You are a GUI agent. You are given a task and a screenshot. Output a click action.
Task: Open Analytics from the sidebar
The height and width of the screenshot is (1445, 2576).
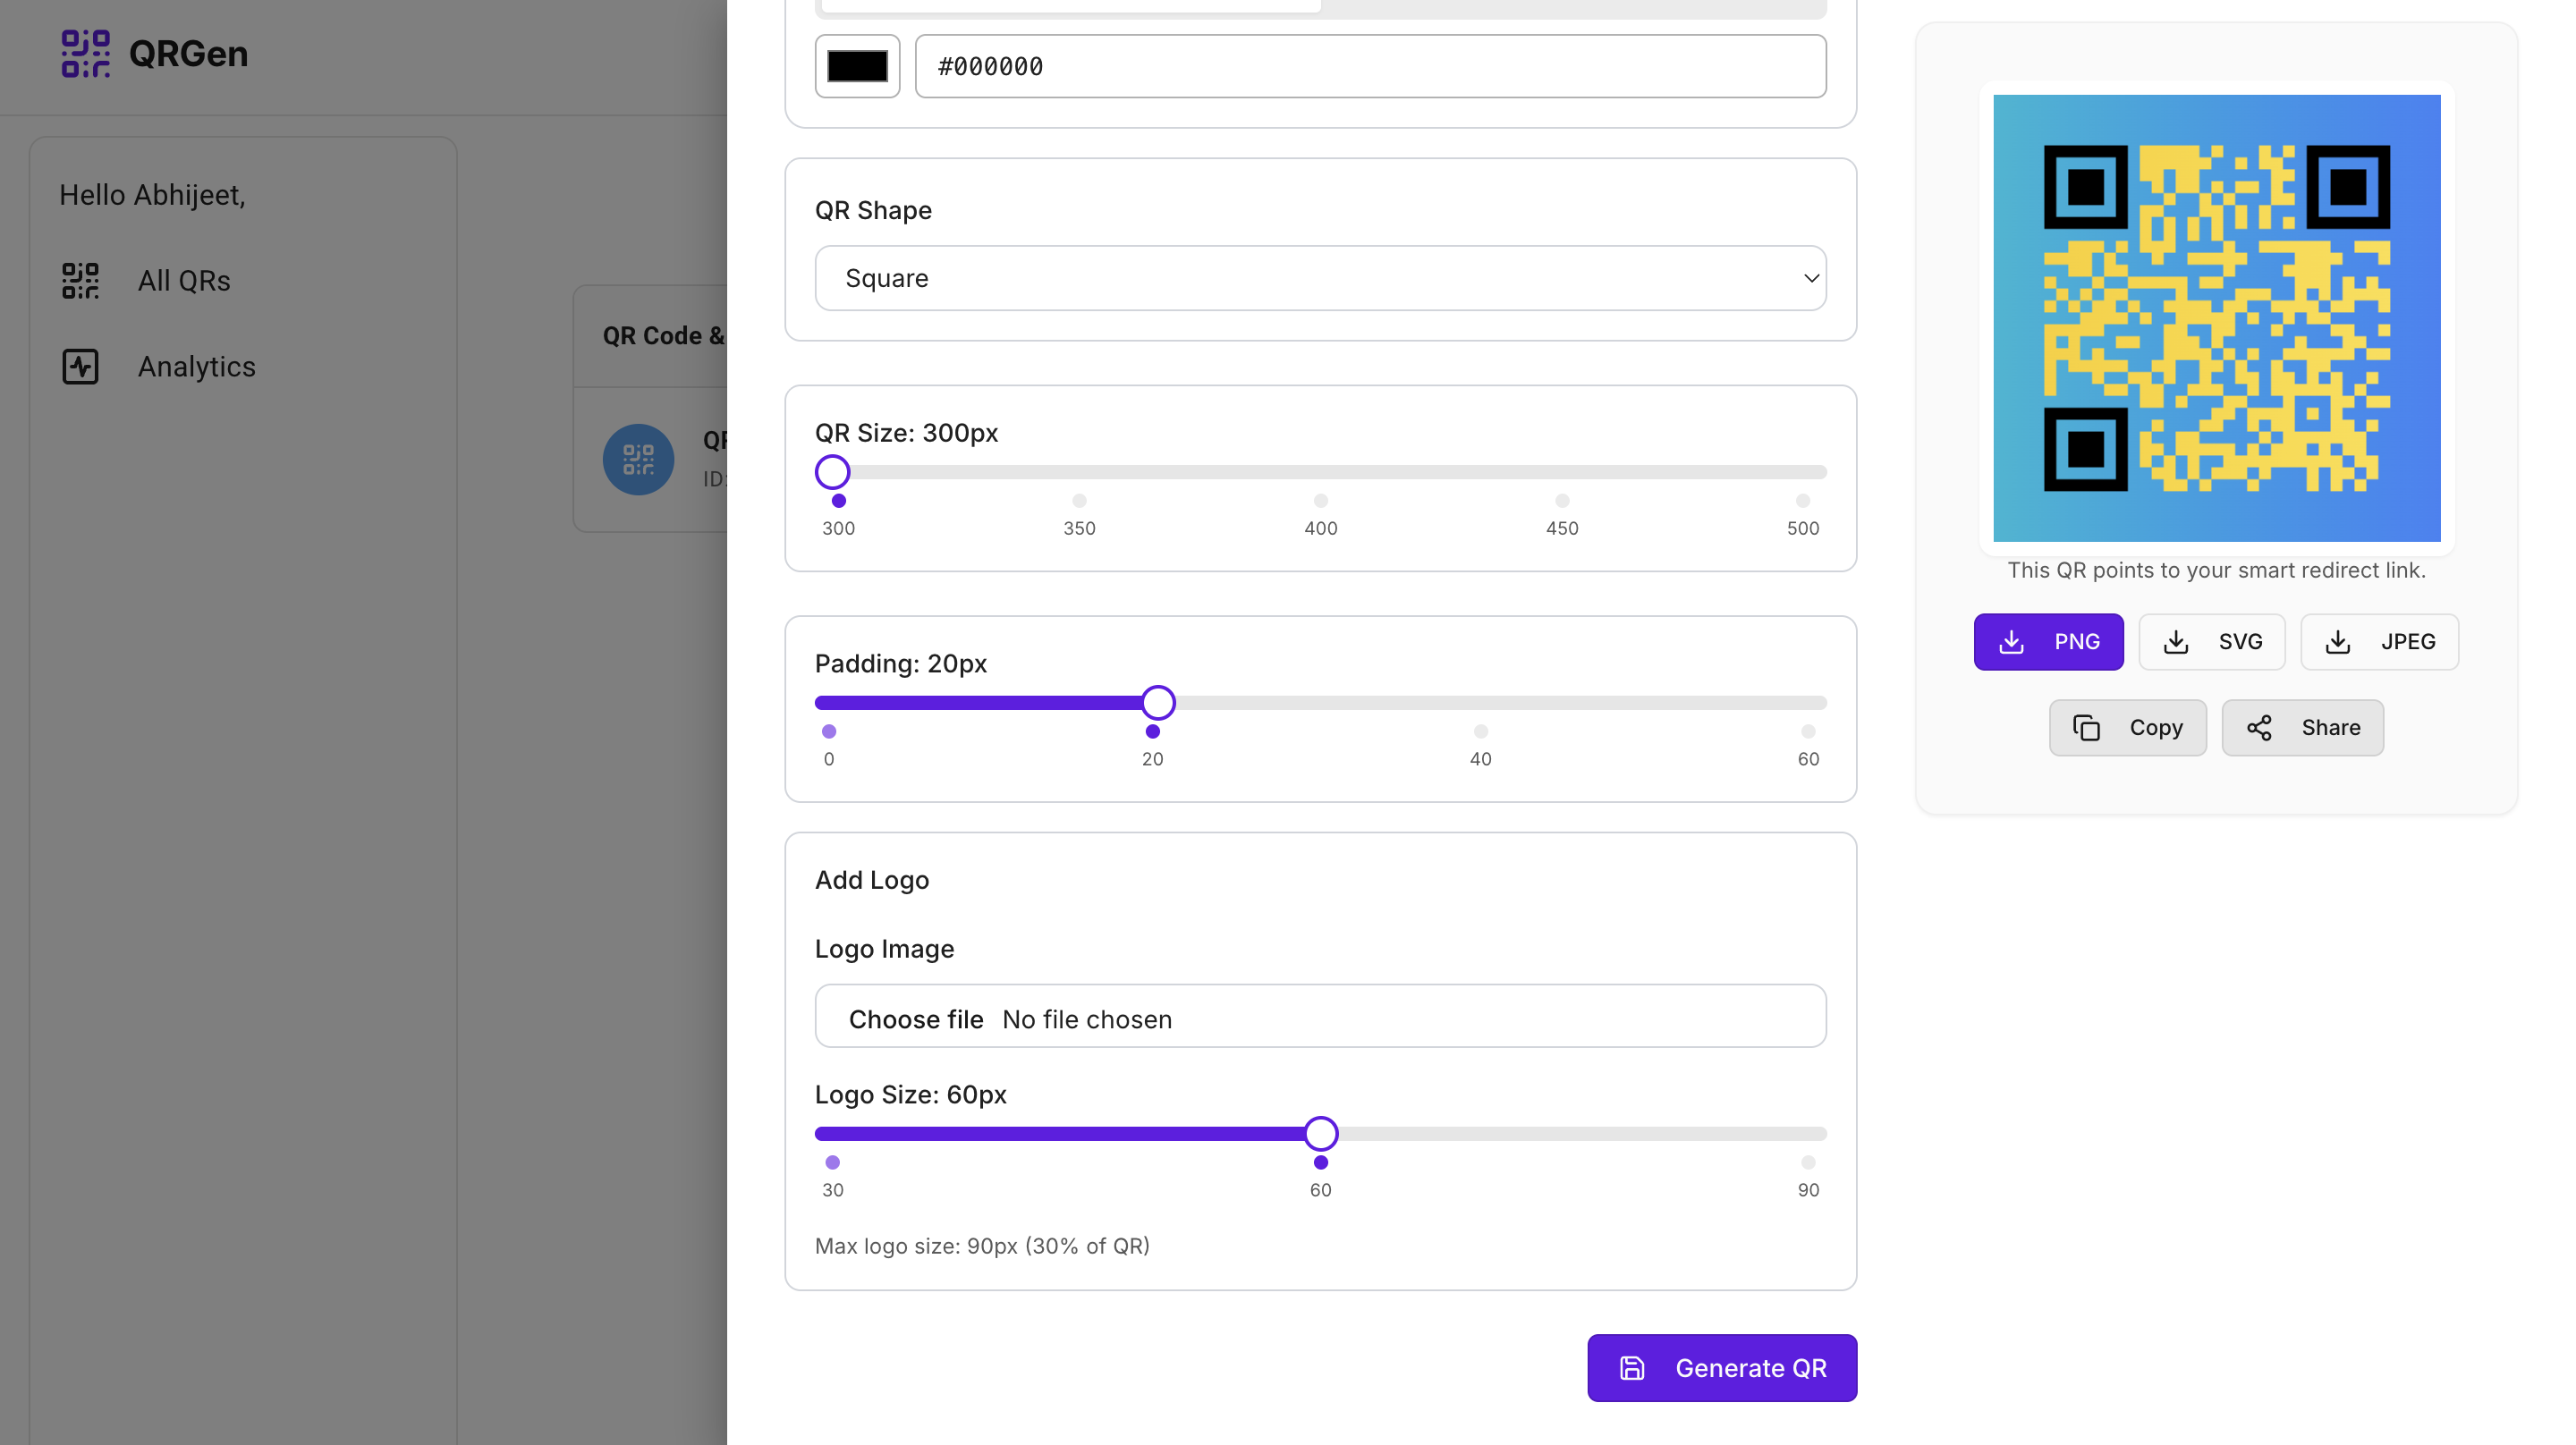(x=196, y=367)
